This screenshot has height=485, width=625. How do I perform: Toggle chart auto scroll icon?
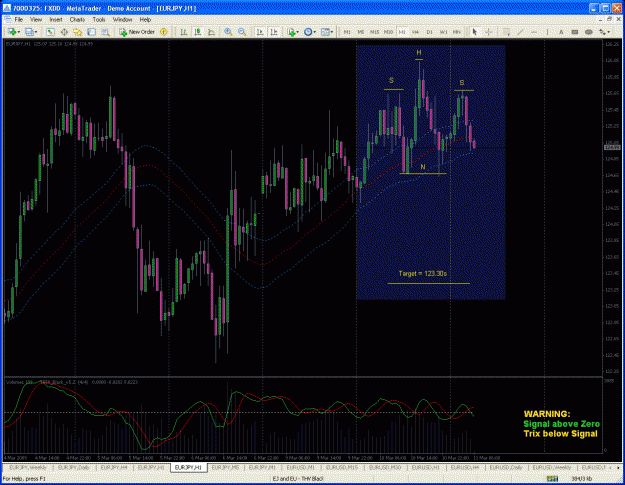click(260, 32)
